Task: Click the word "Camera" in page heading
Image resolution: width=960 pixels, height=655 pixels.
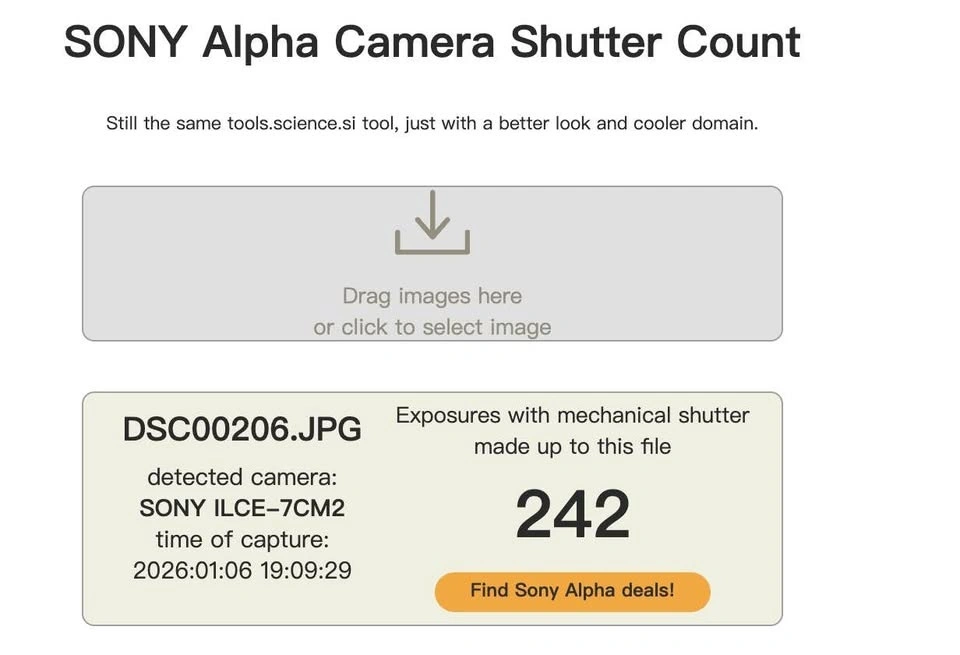Action: point(415,42)
